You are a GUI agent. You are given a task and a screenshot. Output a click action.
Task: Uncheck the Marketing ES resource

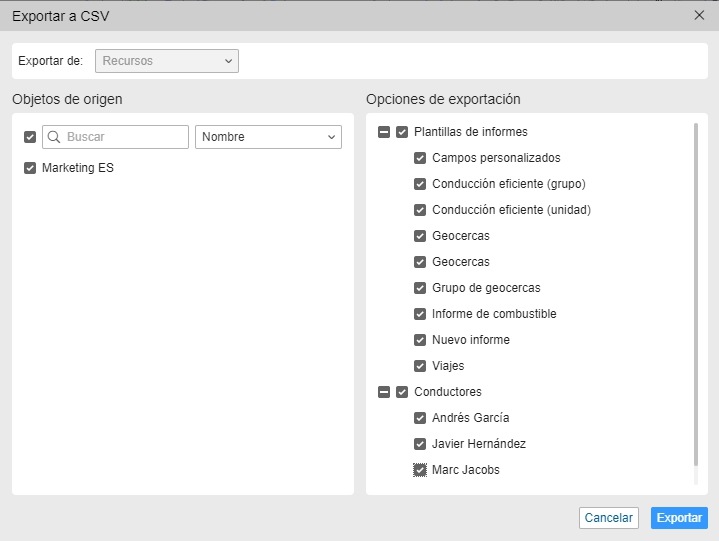coord(30,168)
